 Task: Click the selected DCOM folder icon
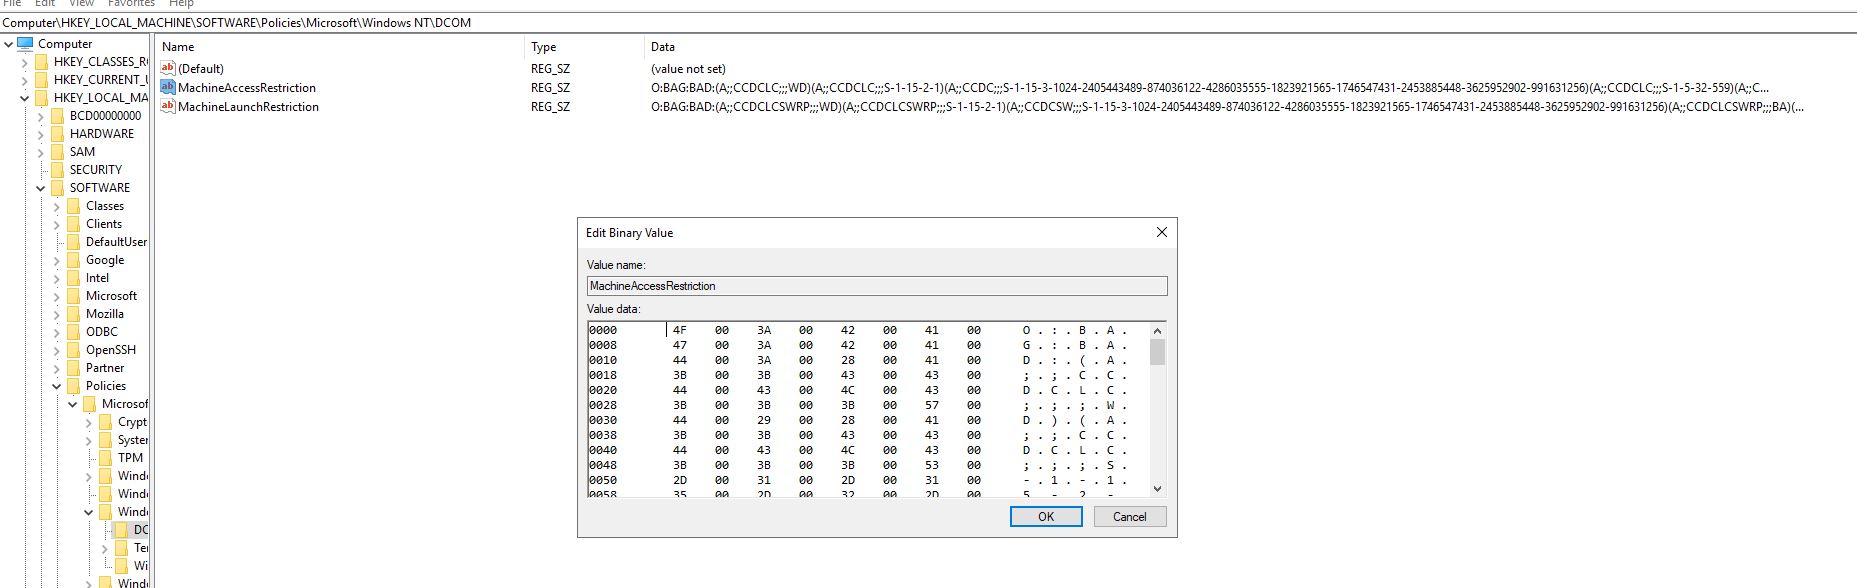coord(121,529)
